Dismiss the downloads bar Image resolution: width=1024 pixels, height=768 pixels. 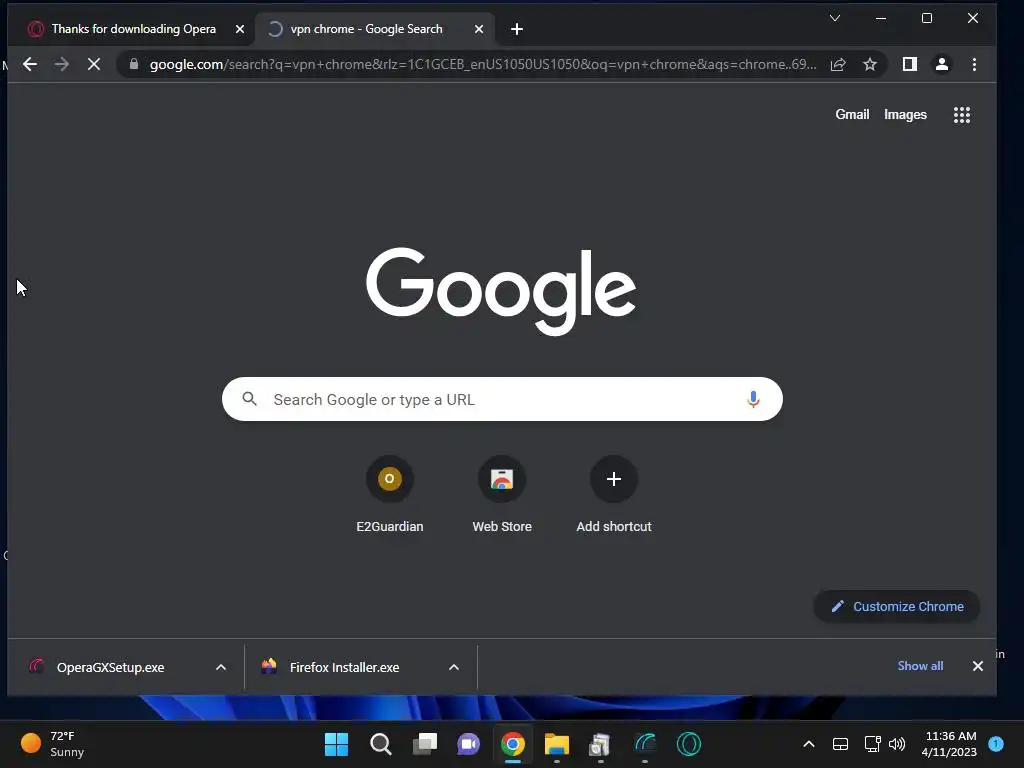[x=978, y=666]
